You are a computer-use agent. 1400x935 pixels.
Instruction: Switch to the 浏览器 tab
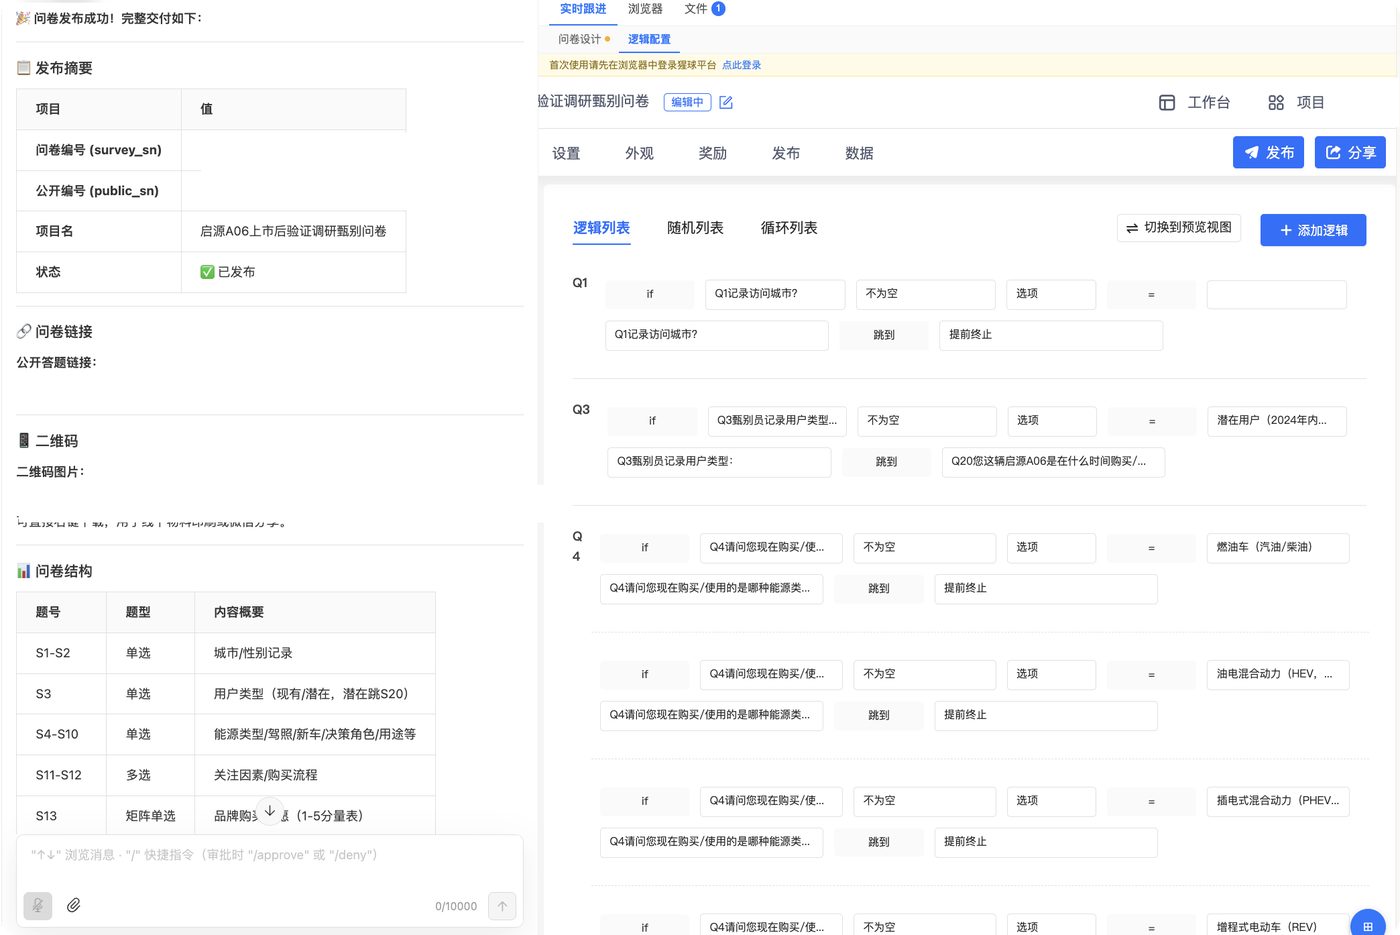click(645, 9)
